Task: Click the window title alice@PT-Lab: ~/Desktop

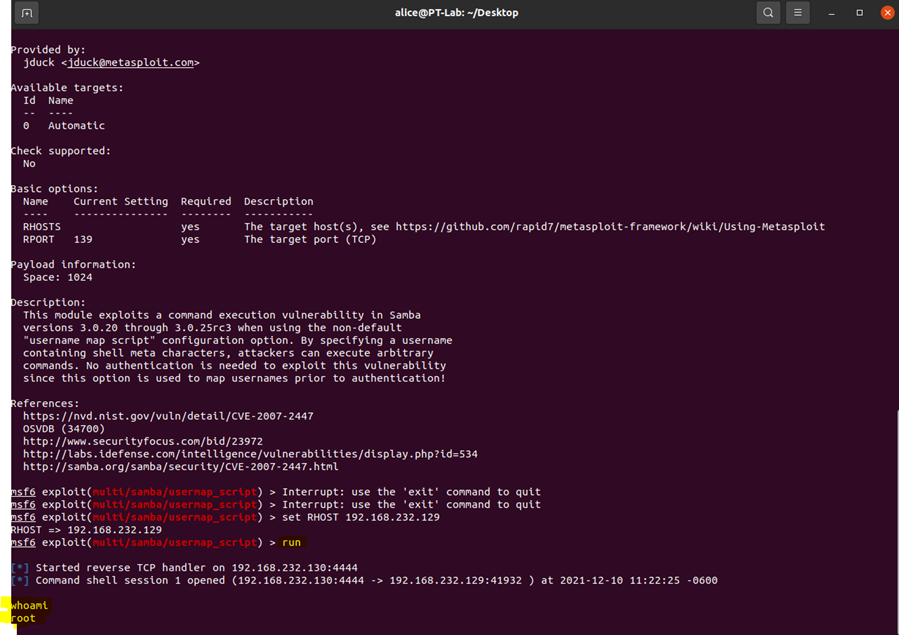Action: click(x=456, y=13)
